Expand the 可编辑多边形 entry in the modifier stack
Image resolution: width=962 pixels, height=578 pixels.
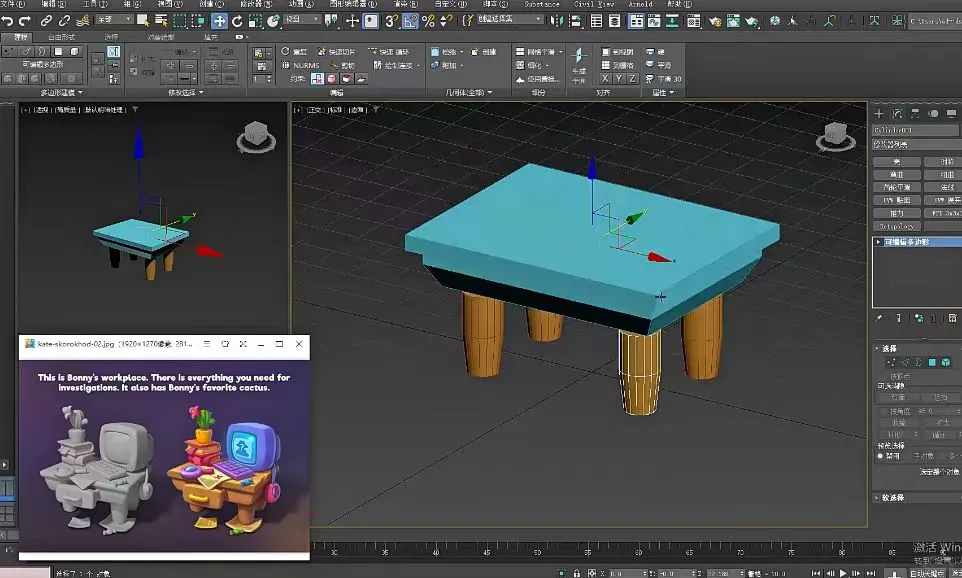point(878,241)
